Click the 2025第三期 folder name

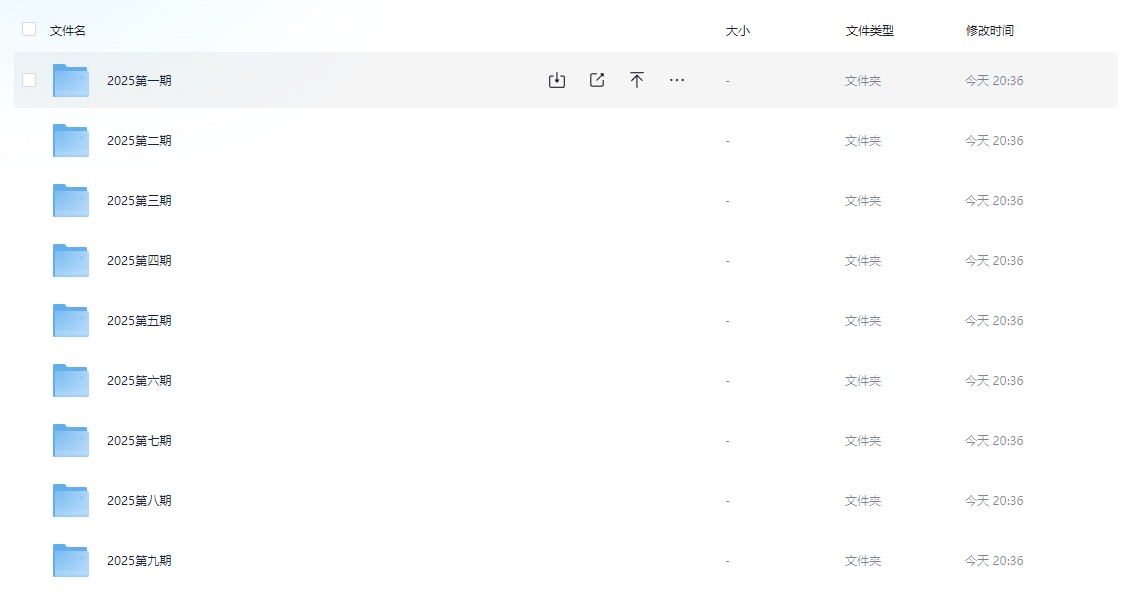pyautogui.click(x=140, y=201)
